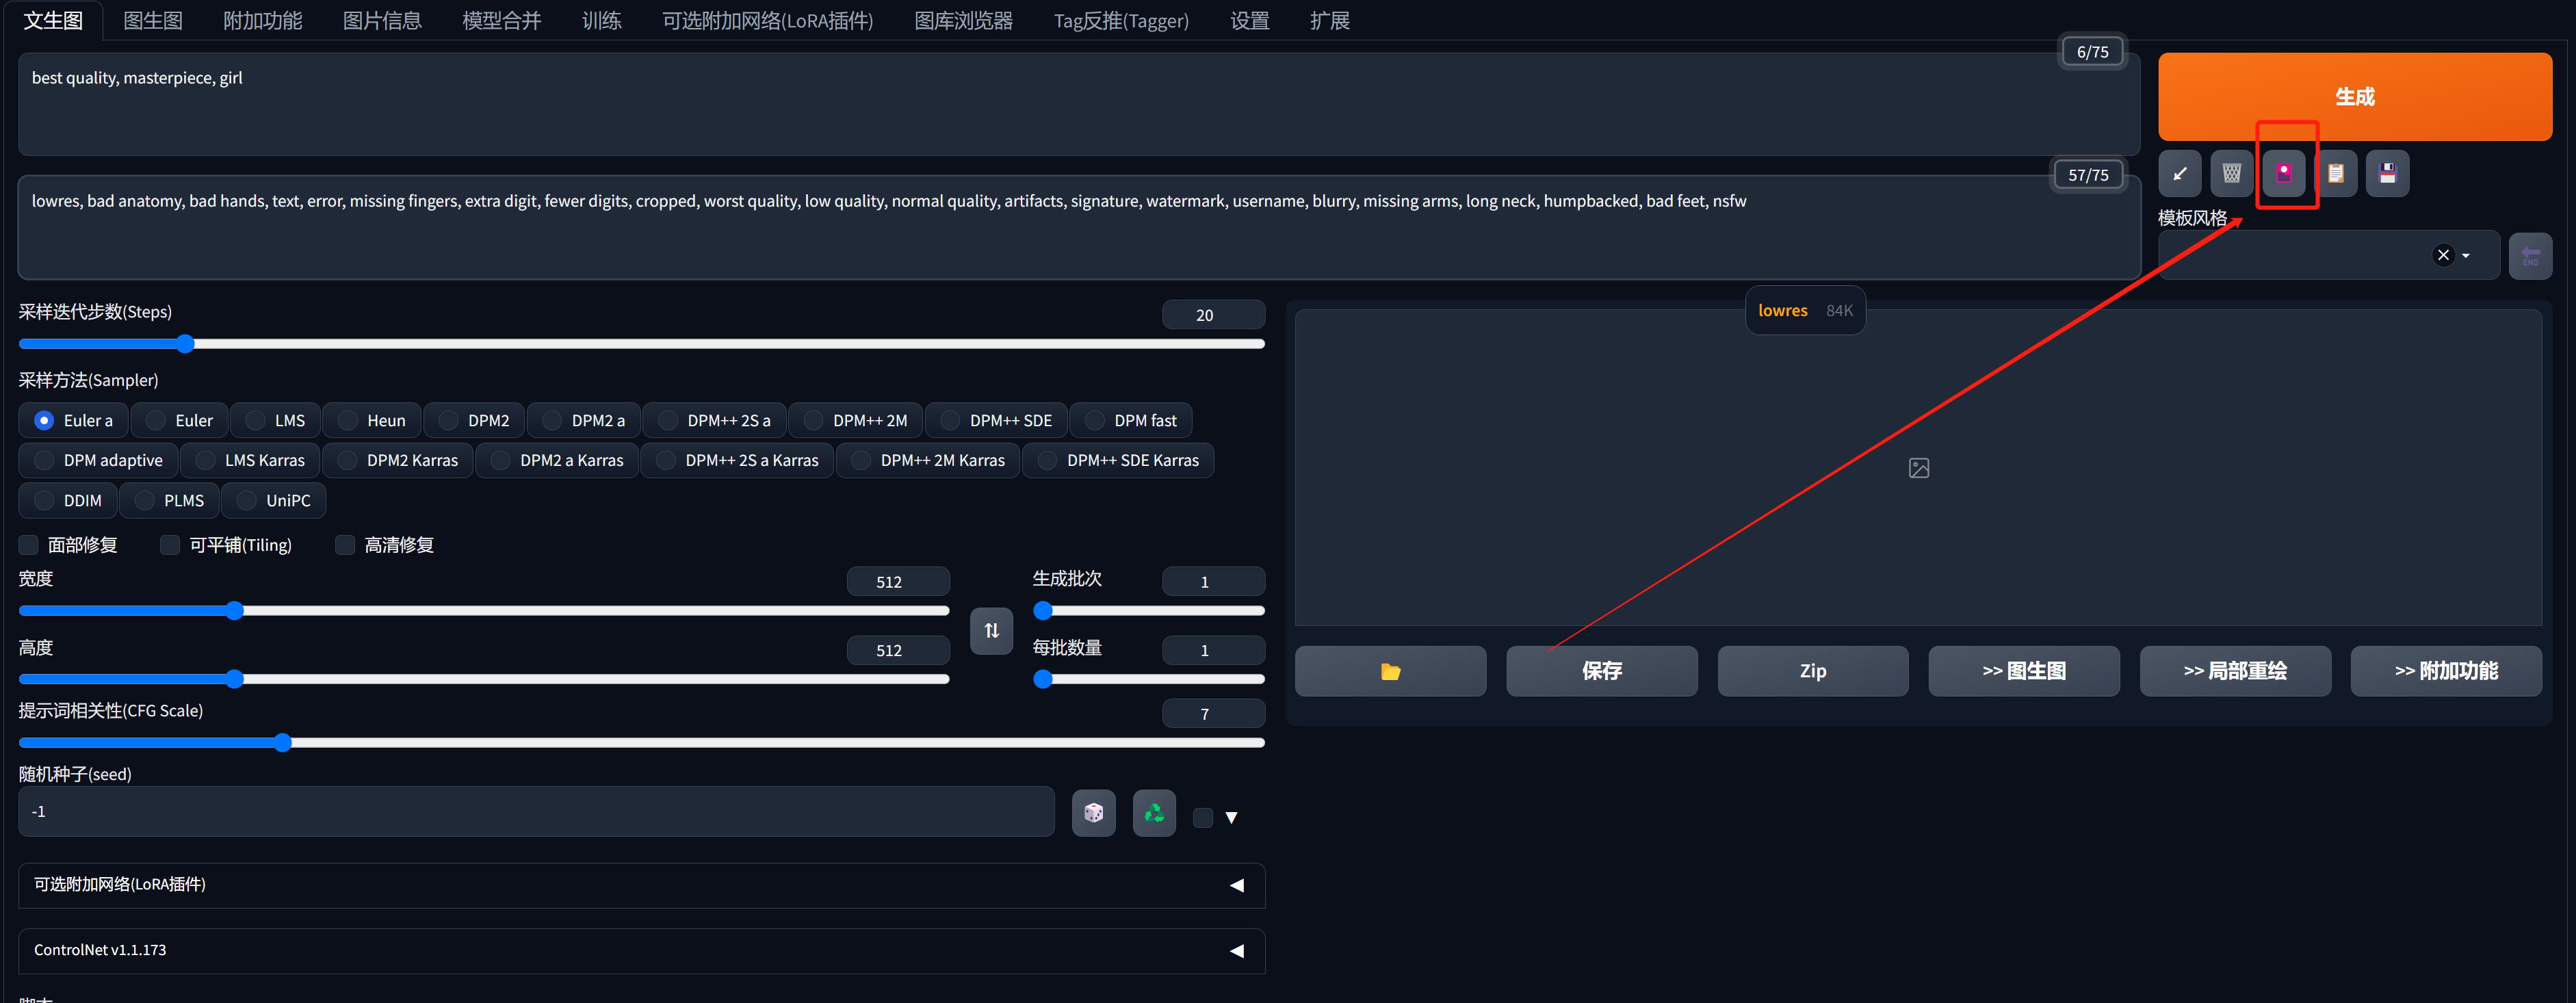Select DPM++ SDE Karras sampler
Screen dimensions: 2576x1003
point(1117,460)
